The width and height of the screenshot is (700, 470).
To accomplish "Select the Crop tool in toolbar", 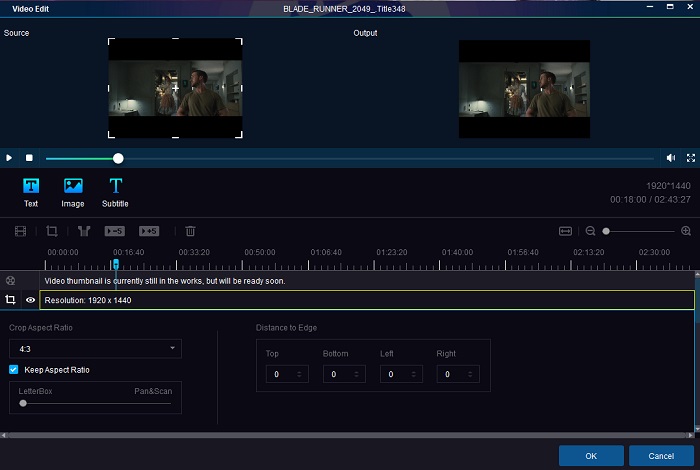I will 52,231.
